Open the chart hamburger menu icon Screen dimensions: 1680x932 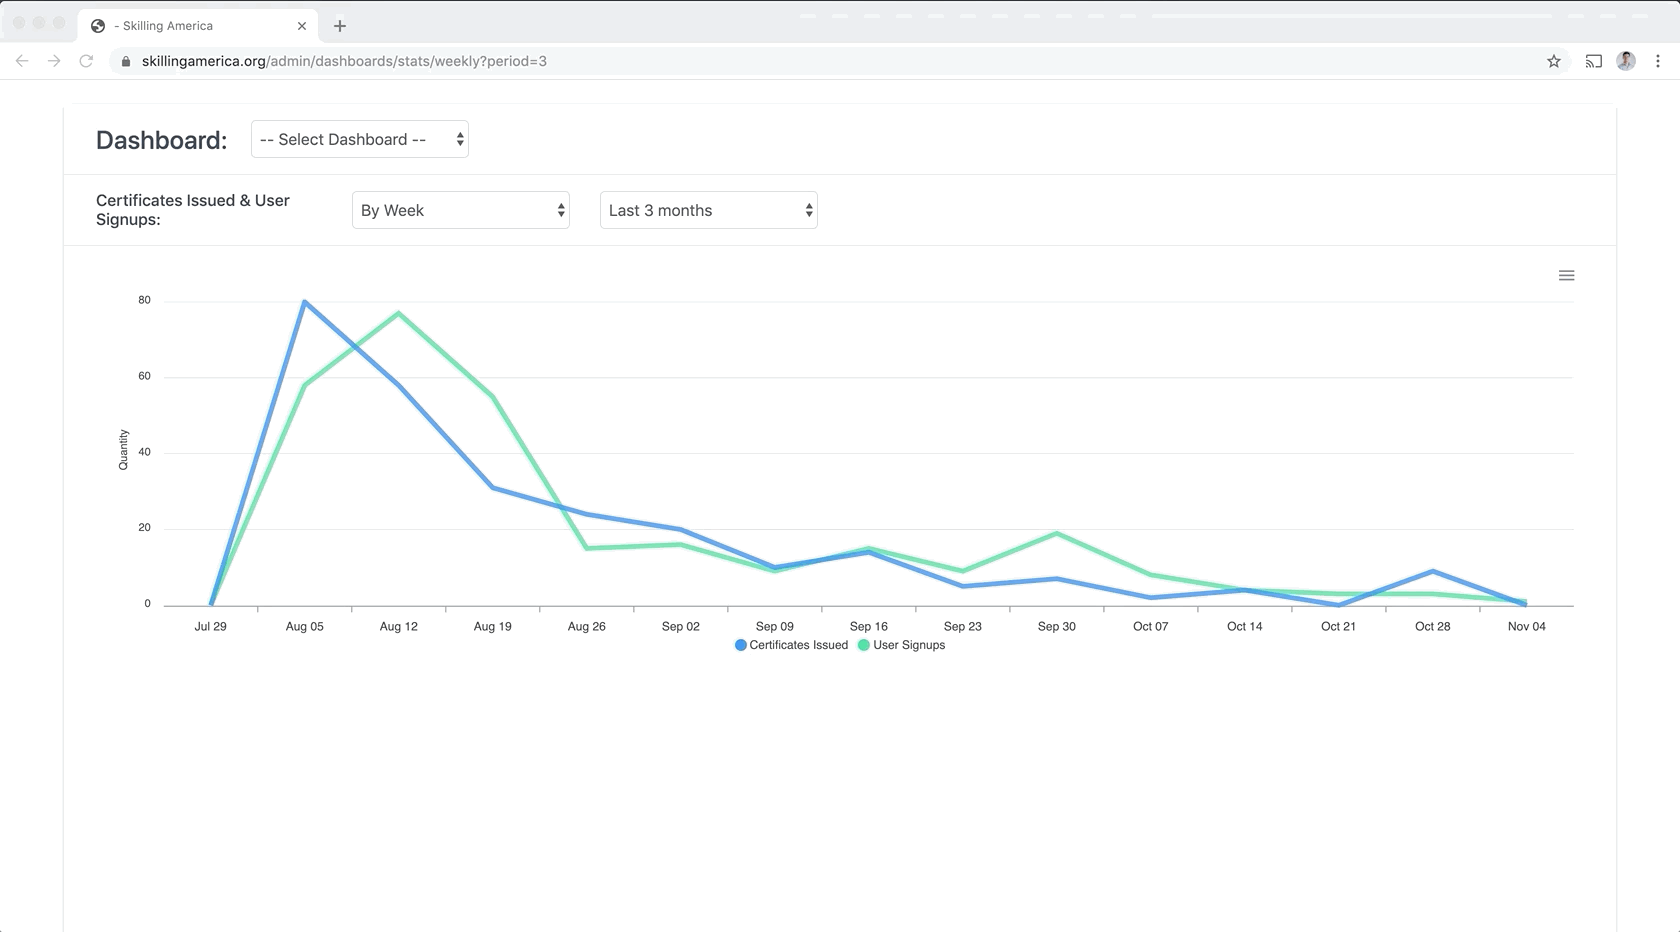click(x=1566, y=276)
